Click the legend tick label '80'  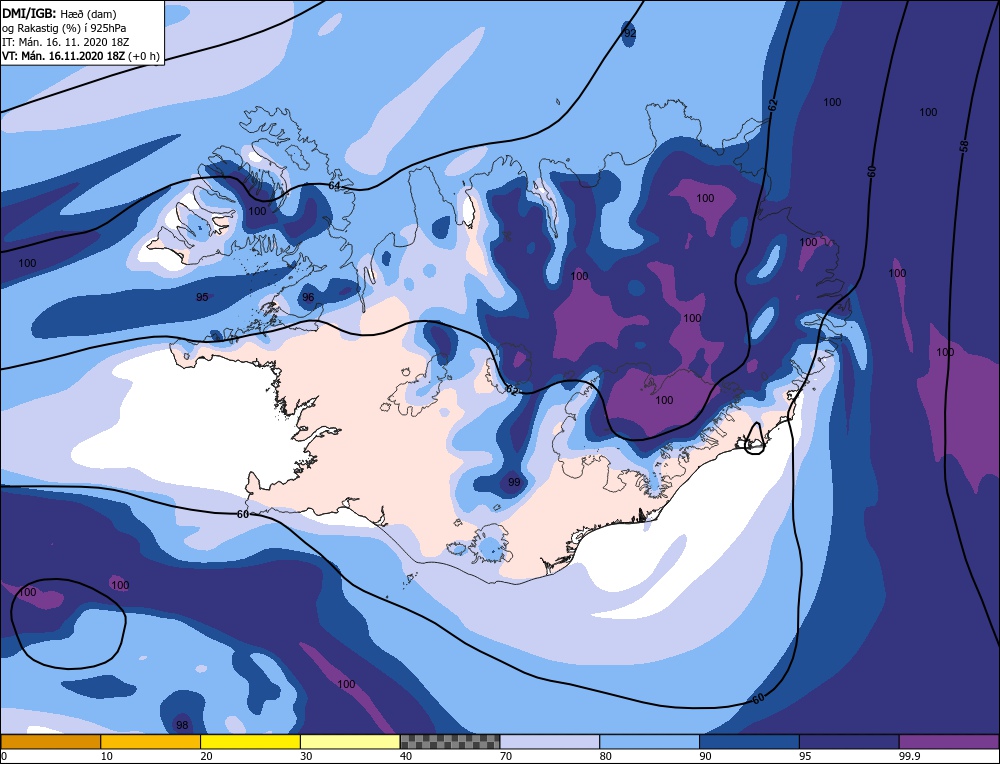(x=605, y=756)
